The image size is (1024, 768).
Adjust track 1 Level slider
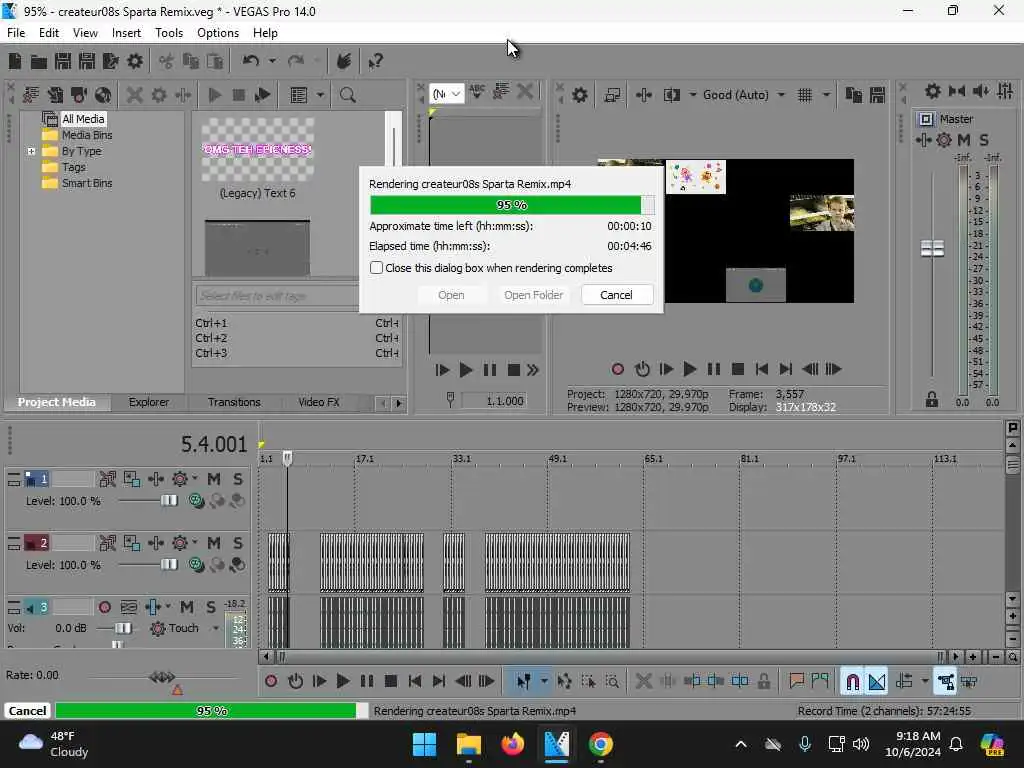pyautogui.click(x=168, y=501)
